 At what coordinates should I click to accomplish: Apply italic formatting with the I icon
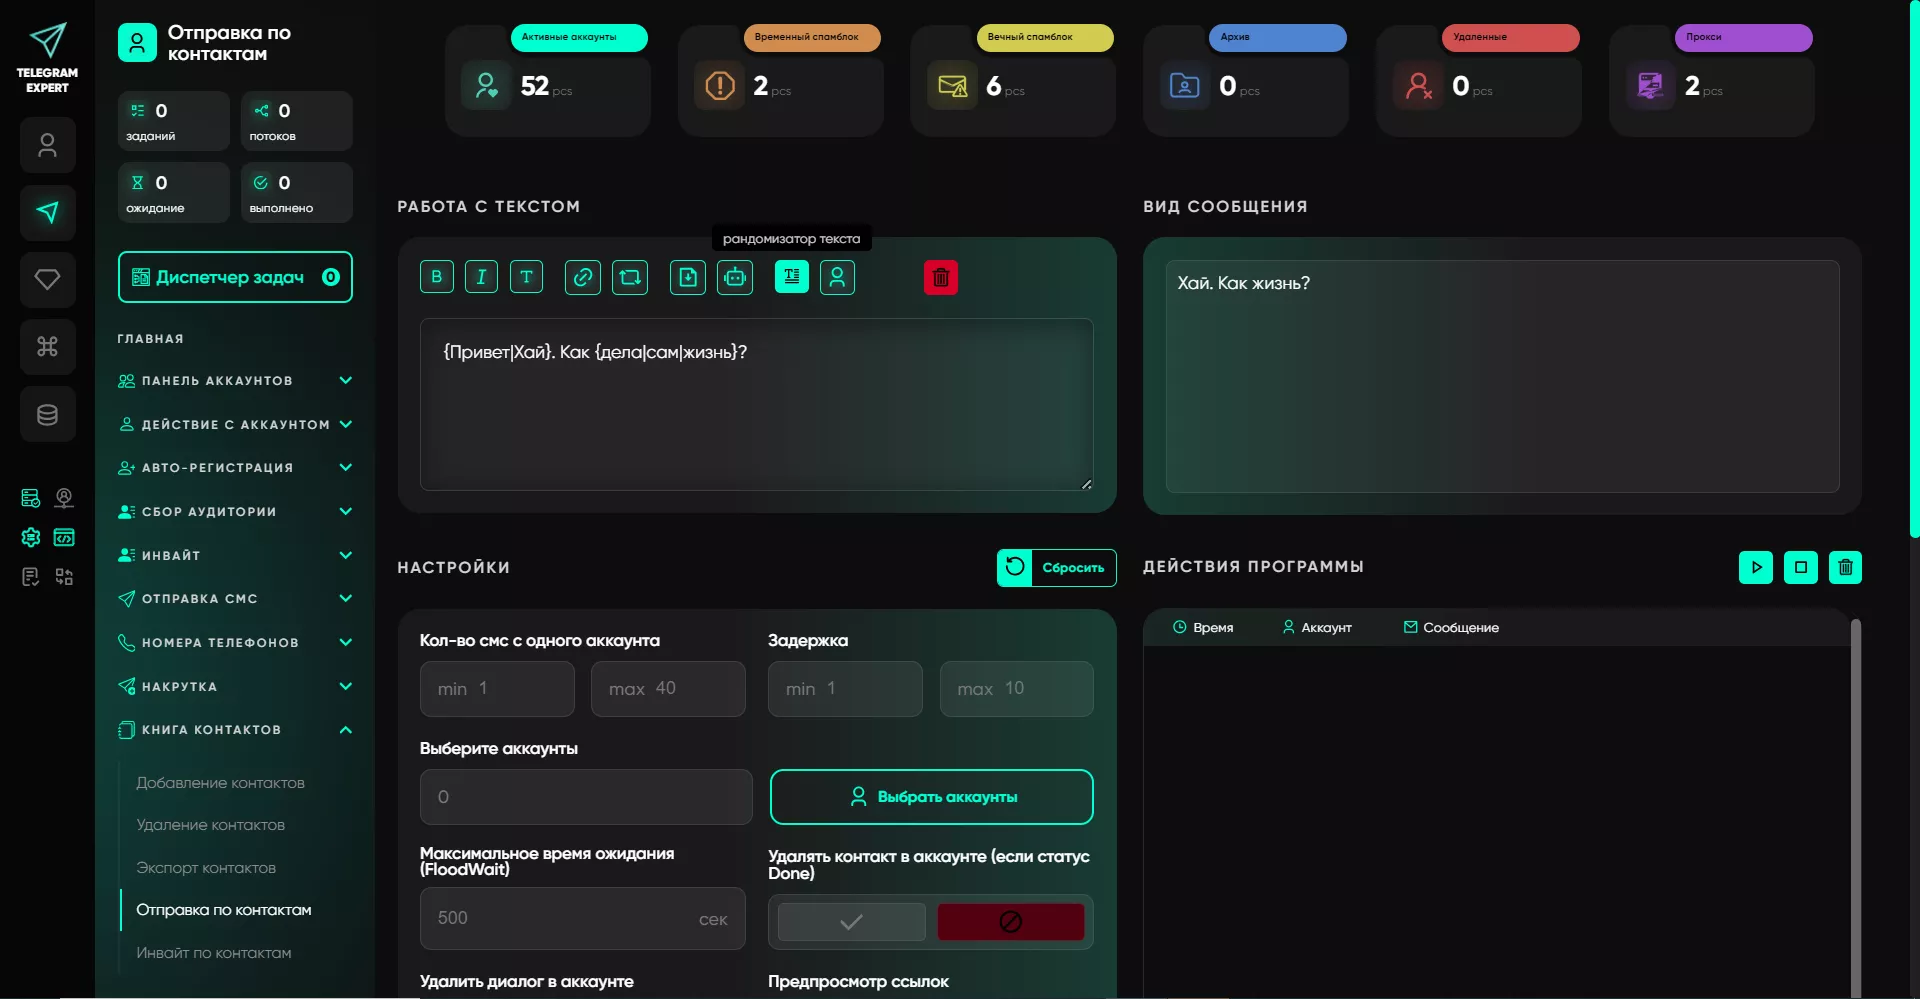tap(481, 277)
